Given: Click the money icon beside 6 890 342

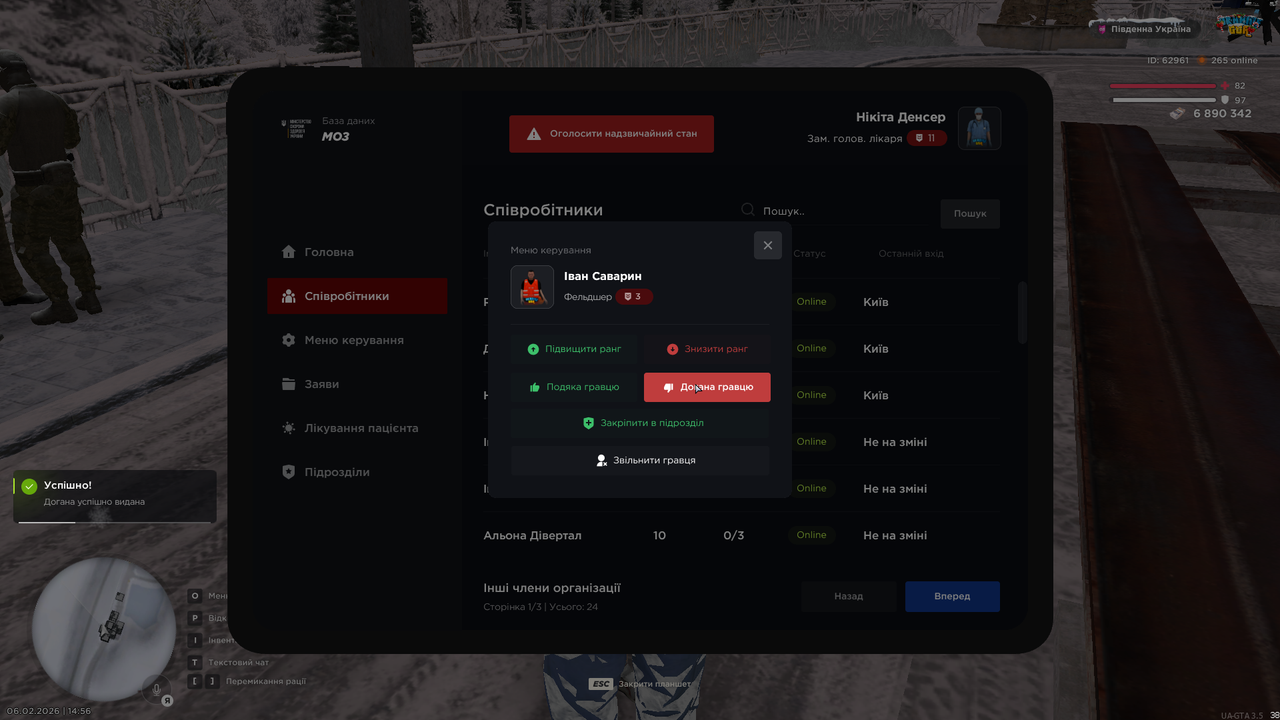Looking at the screenshot, I should click(x=1179, y=113).
